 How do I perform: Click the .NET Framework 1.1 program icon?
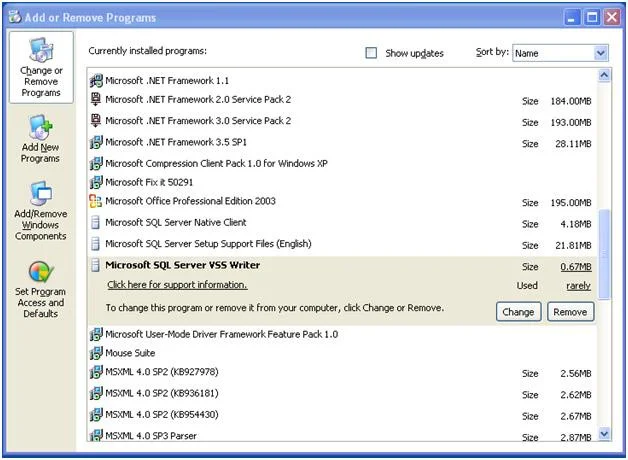point(96,80)
